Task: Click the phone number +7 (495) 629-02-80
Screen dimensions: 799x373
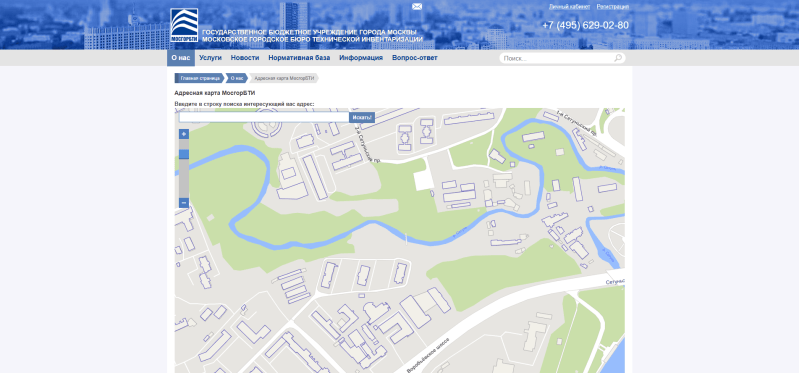Action: [585, 25]
